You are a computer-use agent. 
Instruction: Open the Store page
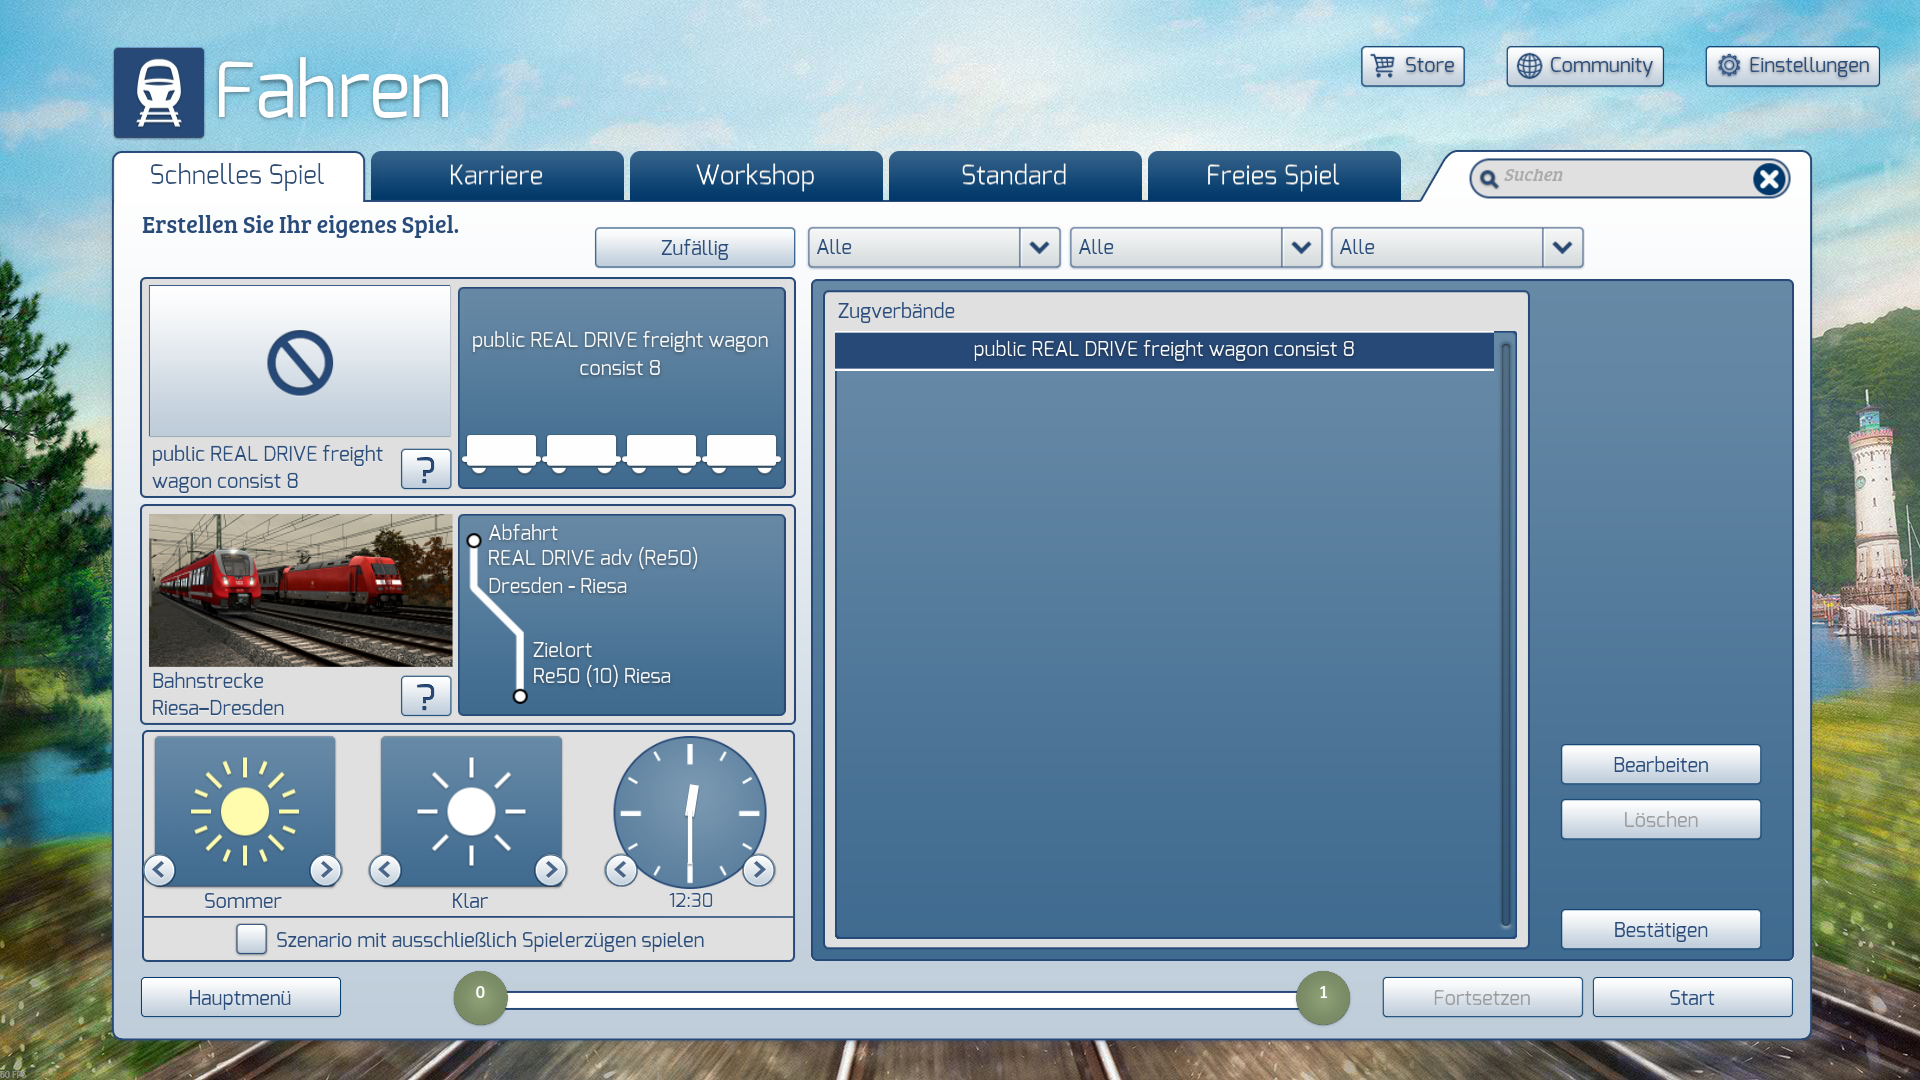(1412, 66)
